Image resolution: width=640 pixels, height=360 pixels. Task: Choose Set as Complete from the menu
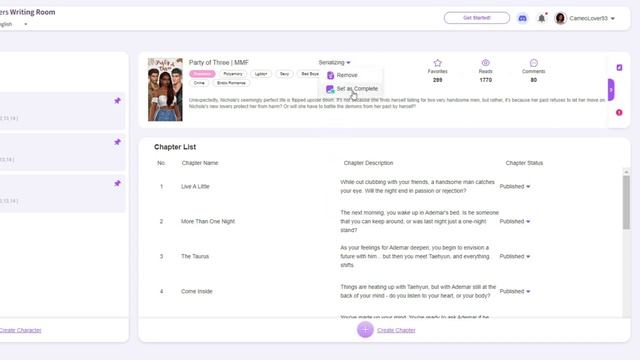[357, 89]
